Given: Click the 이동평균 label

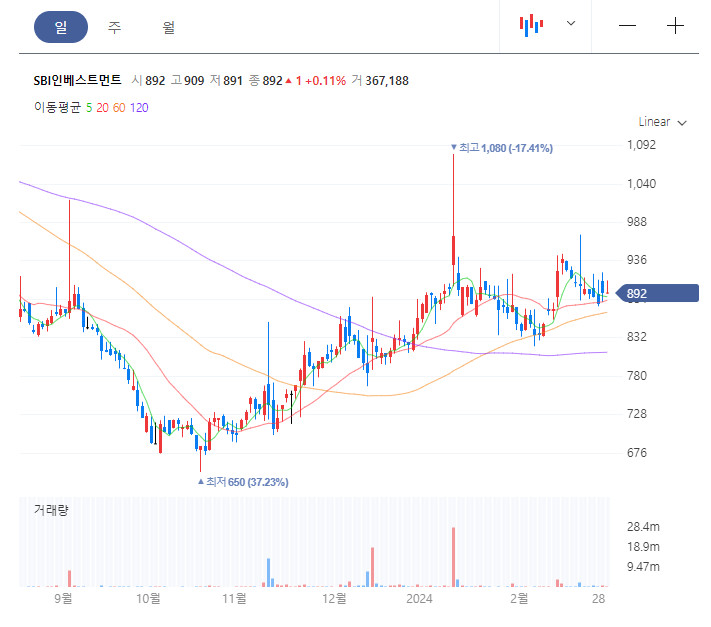Looking at the screenshot, I should coord(58,107).
